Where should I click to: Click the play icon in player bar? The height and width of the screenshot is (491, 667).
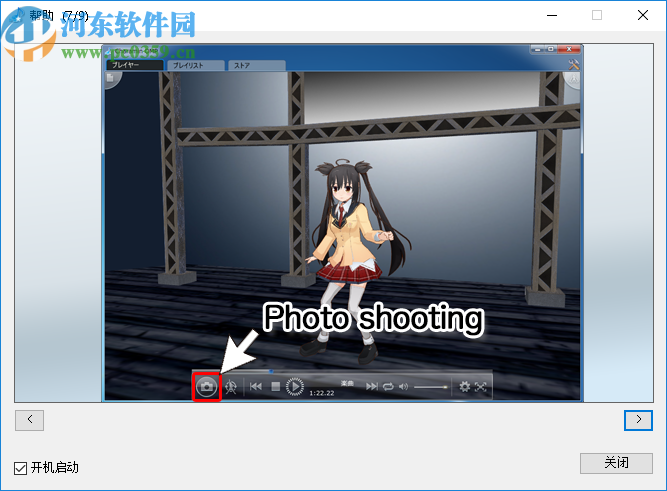(295, 386)
